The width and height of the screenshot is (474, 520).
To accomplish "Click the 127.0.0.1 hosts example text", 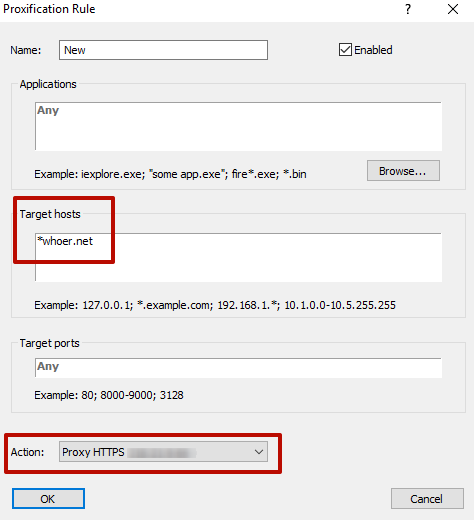I will click(x=108, y=305).
